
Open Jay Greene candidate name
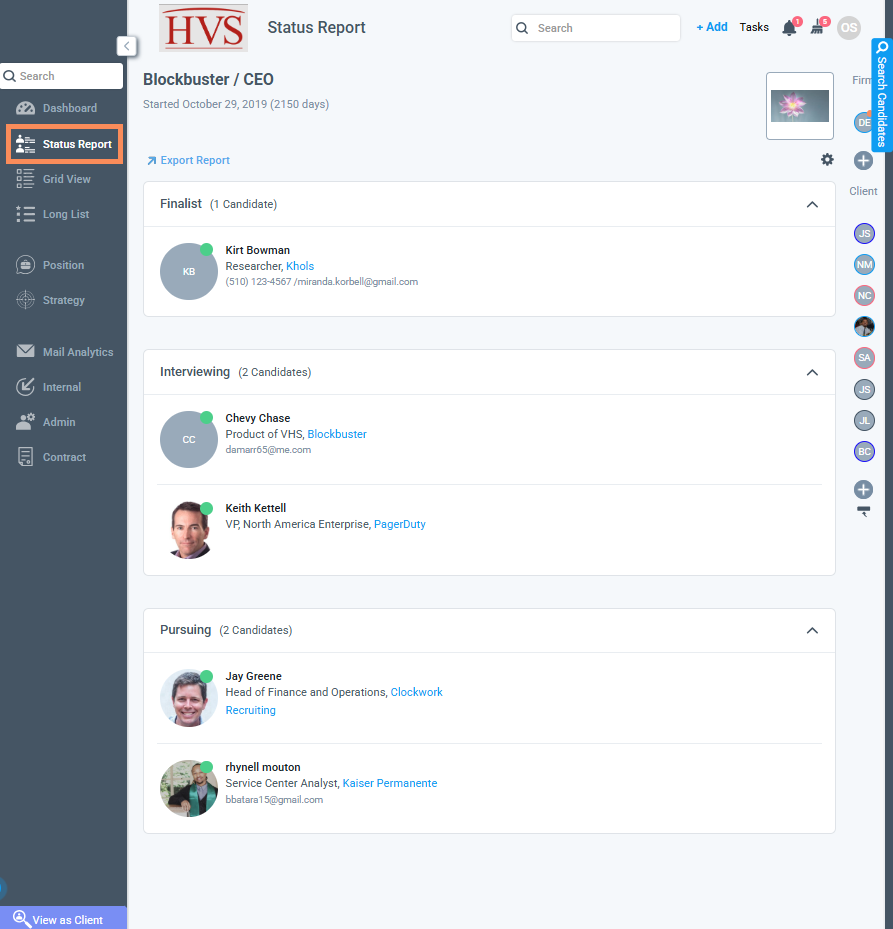254,676
